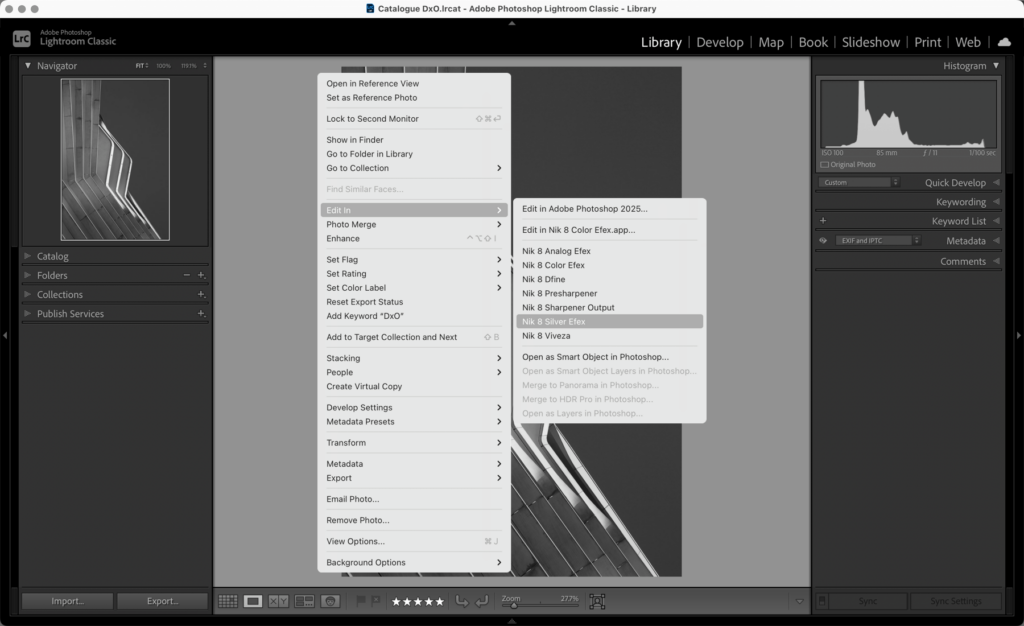
Task: Add a new folder with Folders plus icon
Action: coord(201,275)
